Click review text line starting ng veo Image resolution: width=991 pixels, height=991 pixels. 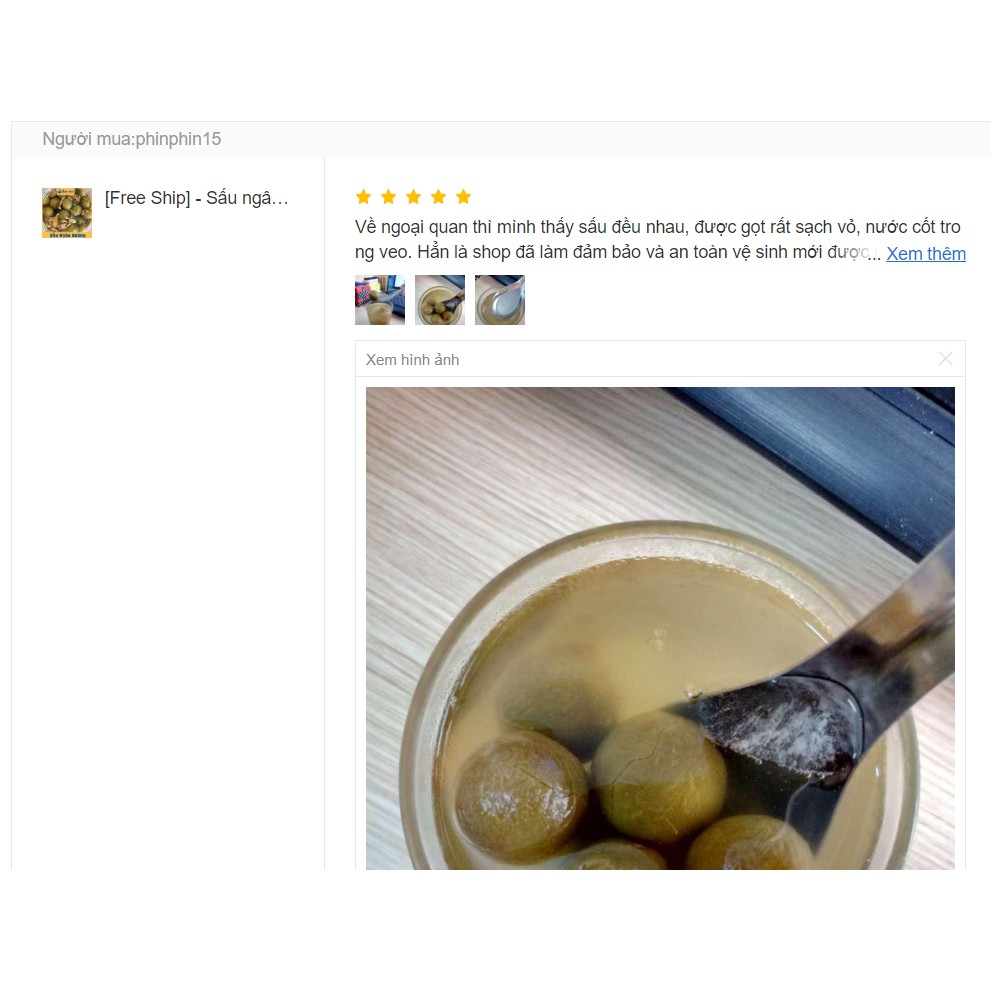click(612, 252)
